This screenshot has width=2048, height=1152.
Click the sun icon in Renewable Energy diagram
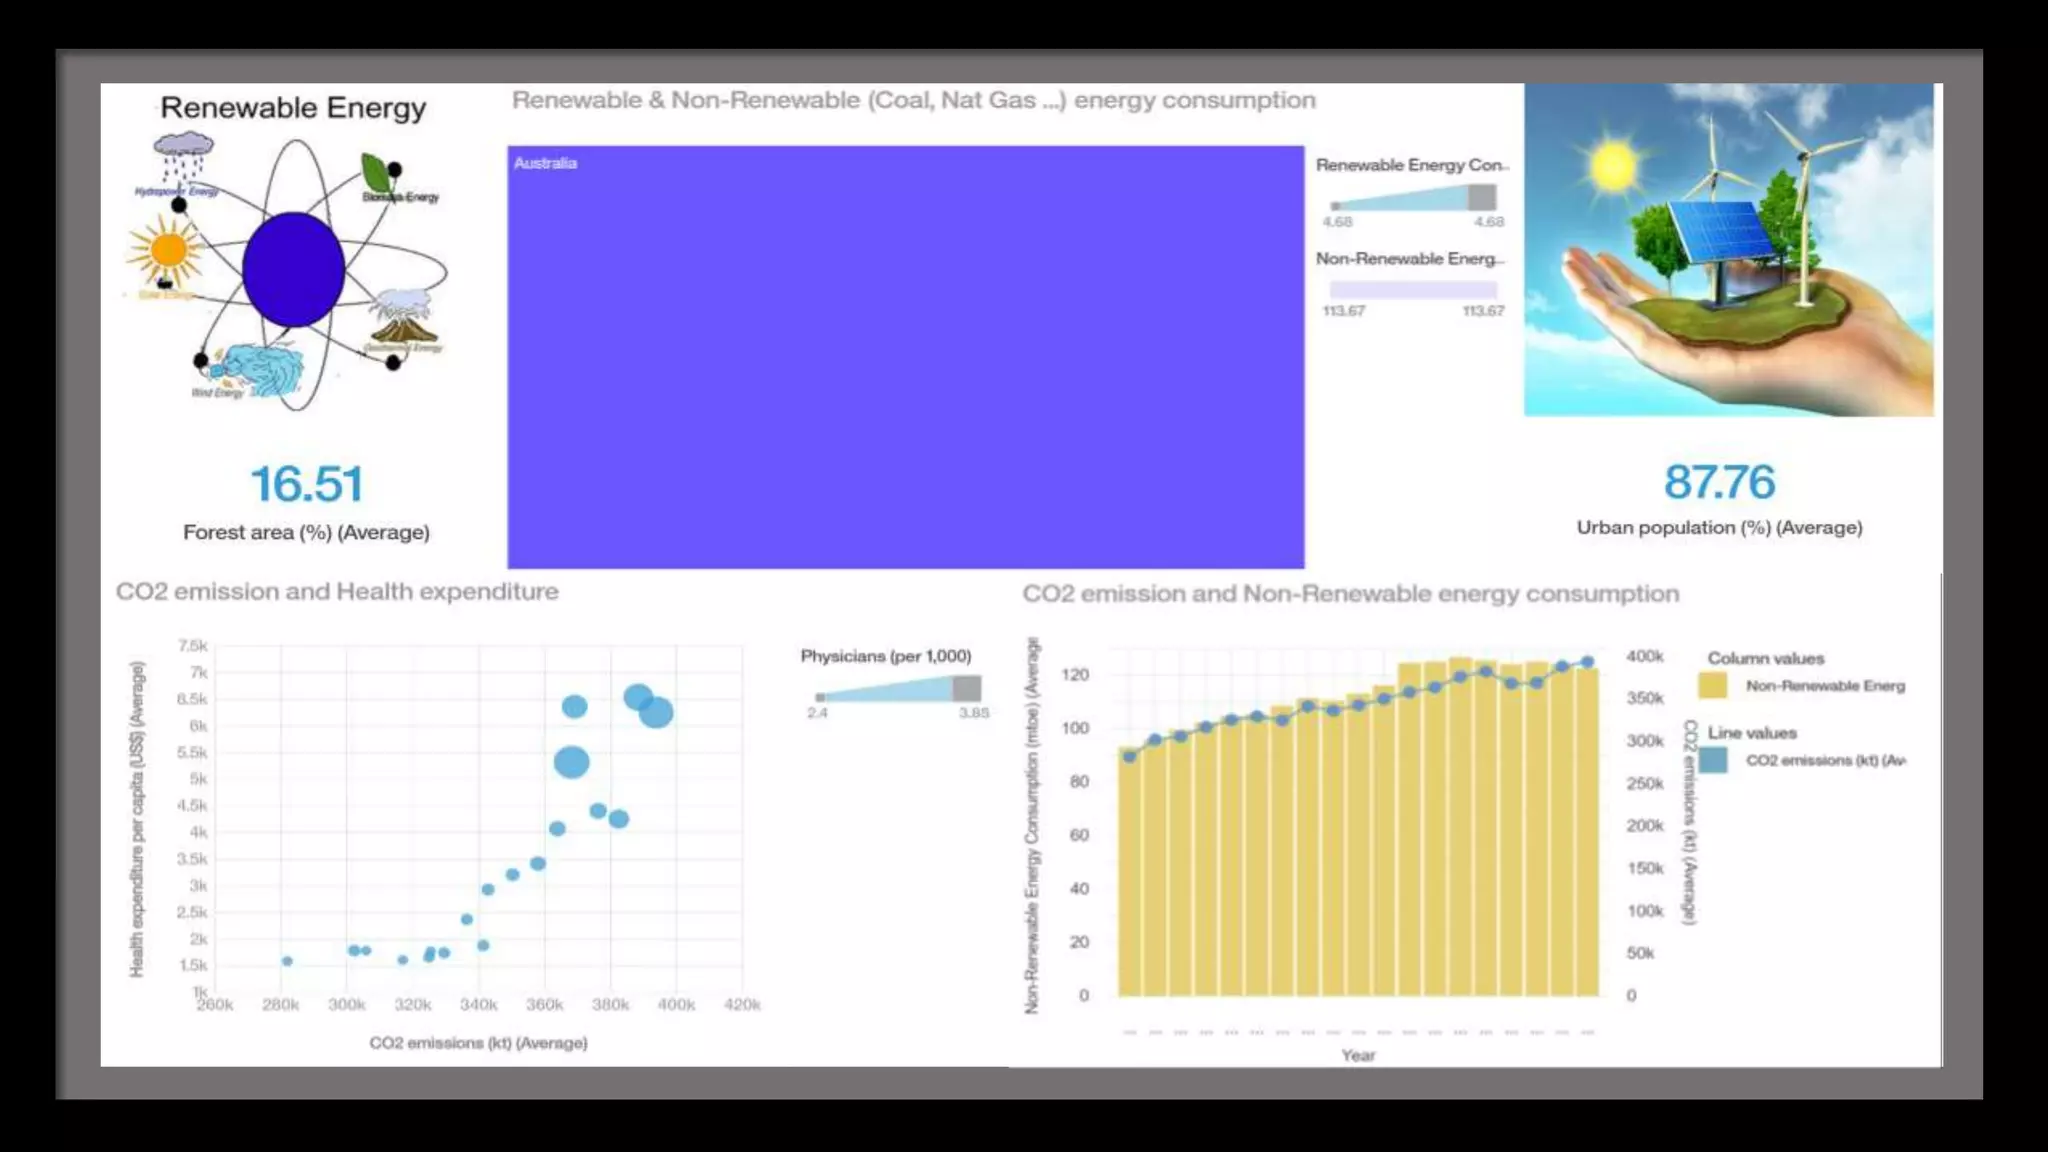(167, 250)
